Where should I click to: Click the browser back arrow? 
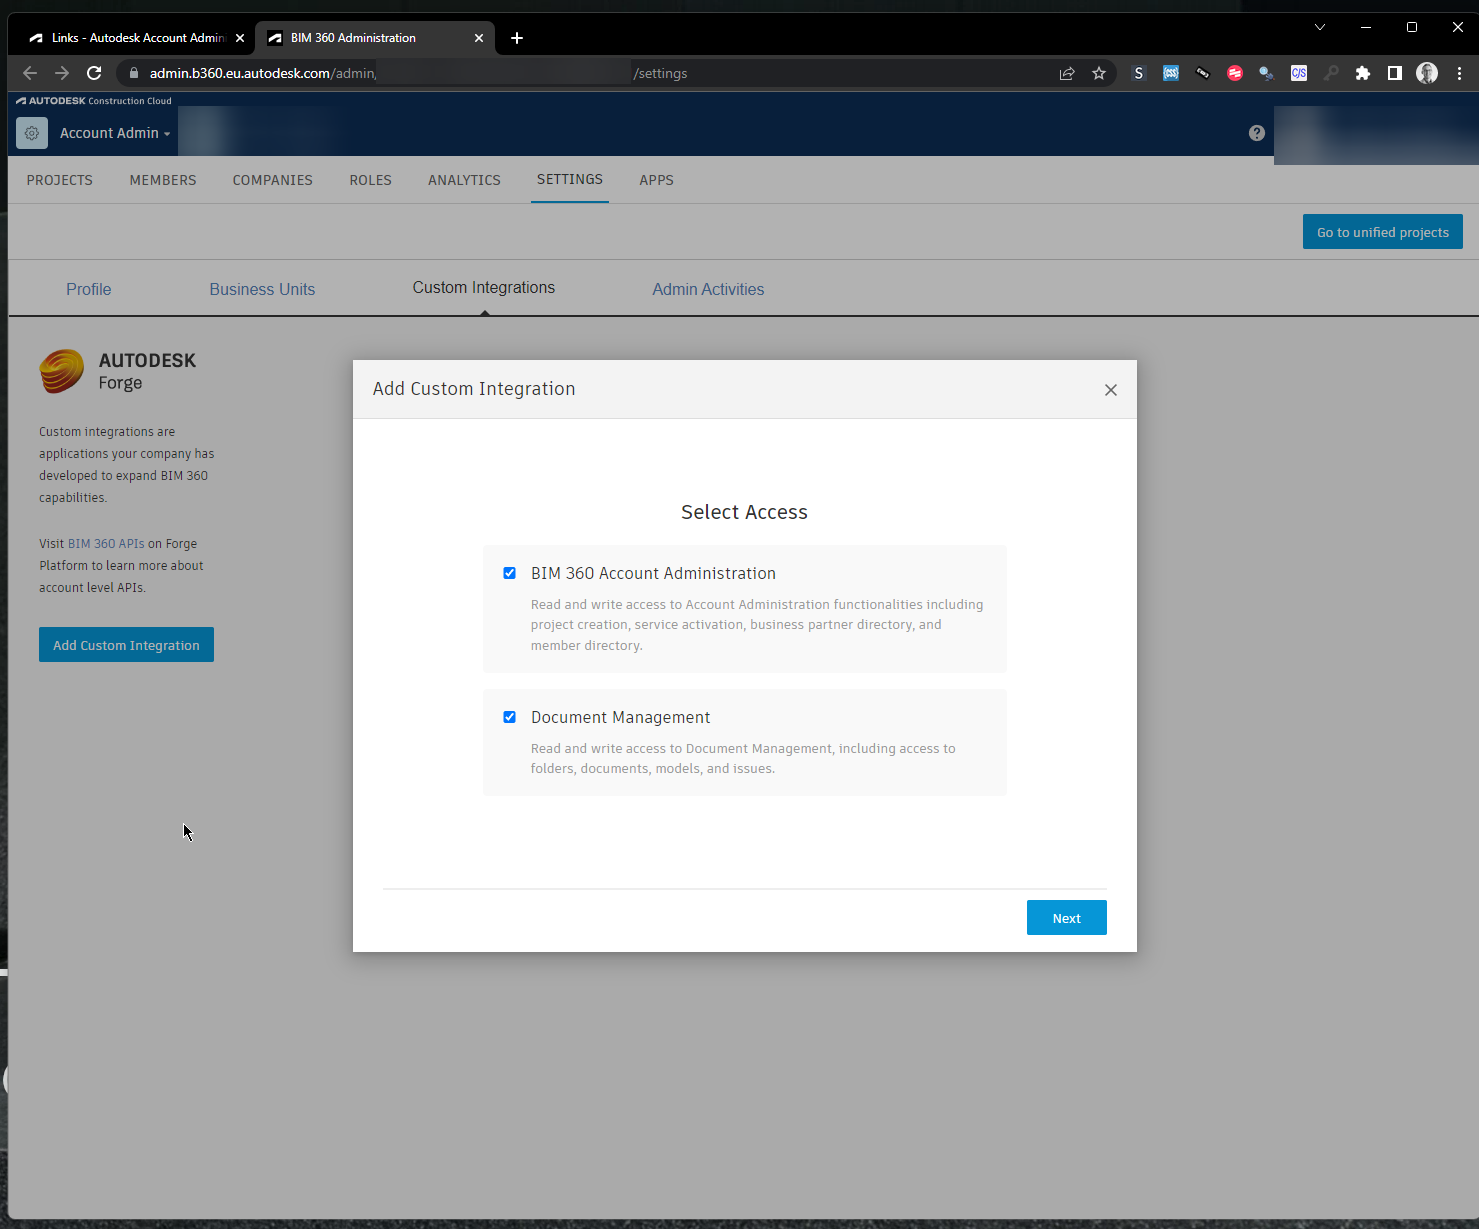(x=30, y=73)
